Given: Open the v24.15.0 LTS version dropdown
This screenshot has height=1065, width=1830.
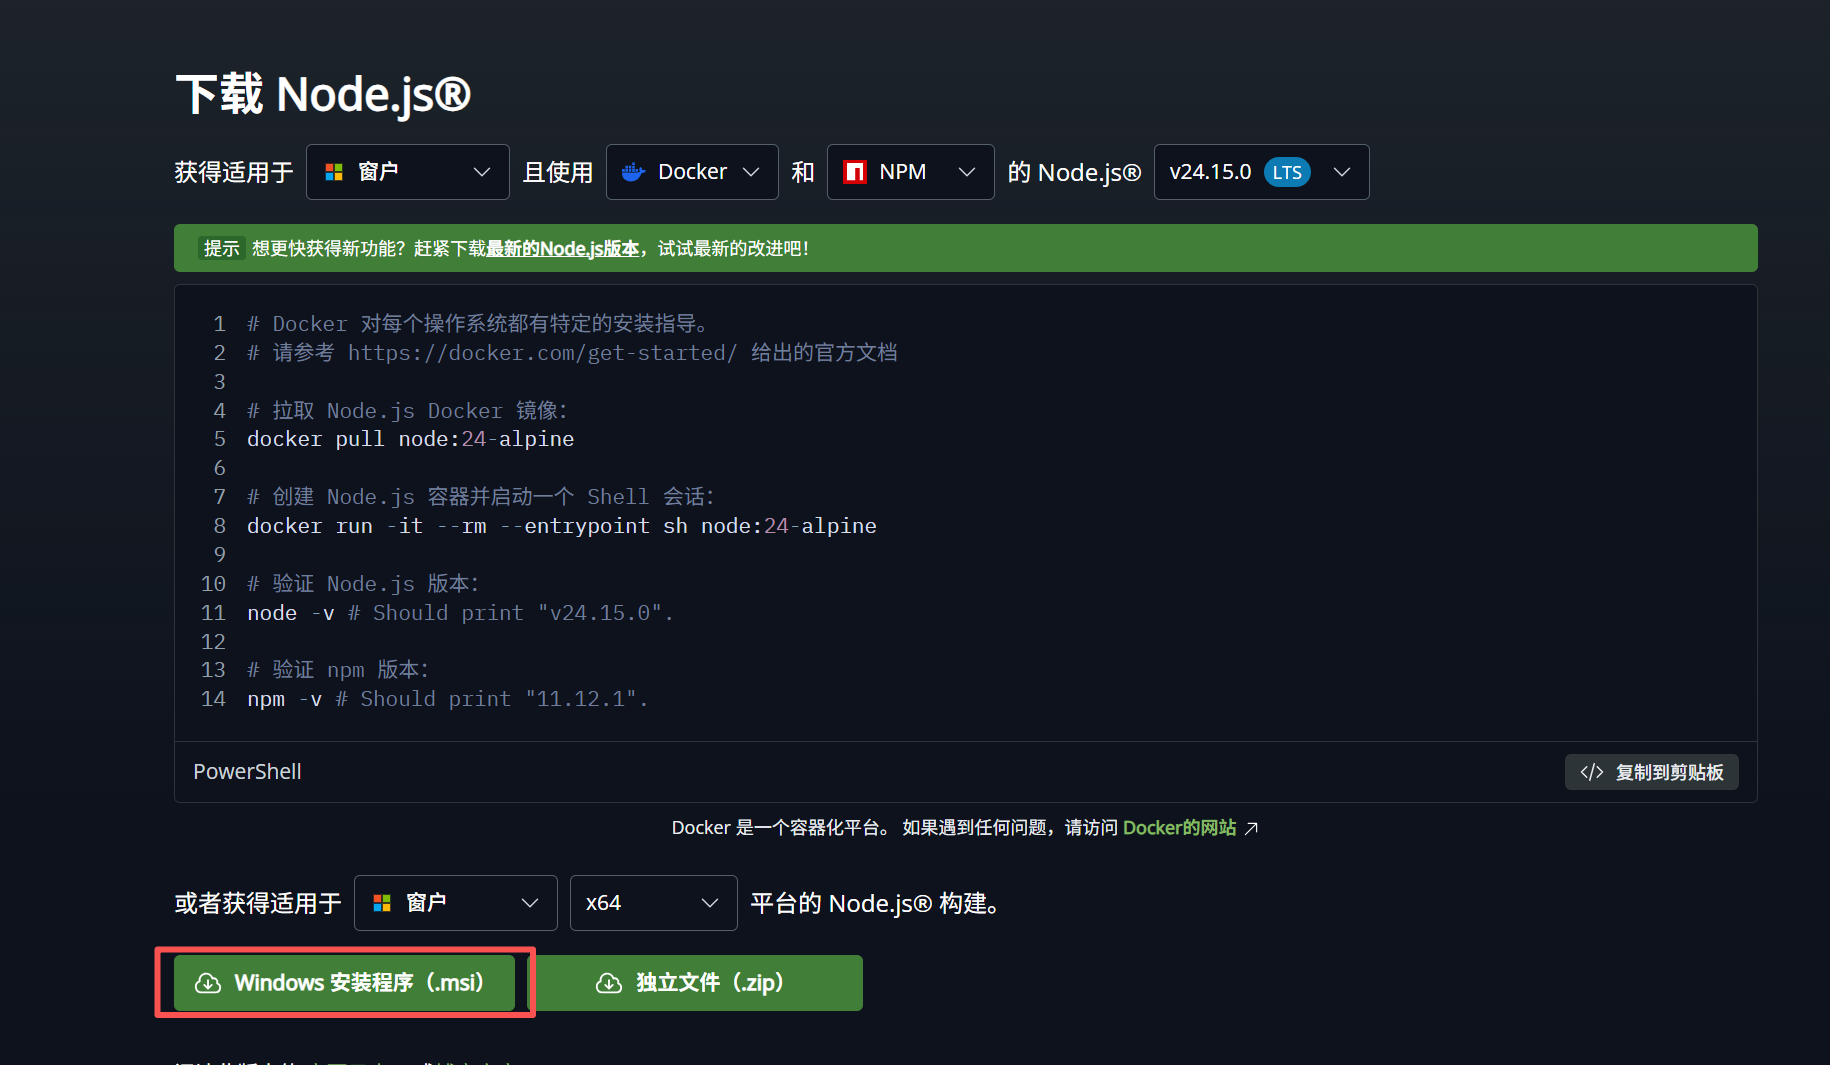Looking at the screenshot, I should click(1261, 172).
